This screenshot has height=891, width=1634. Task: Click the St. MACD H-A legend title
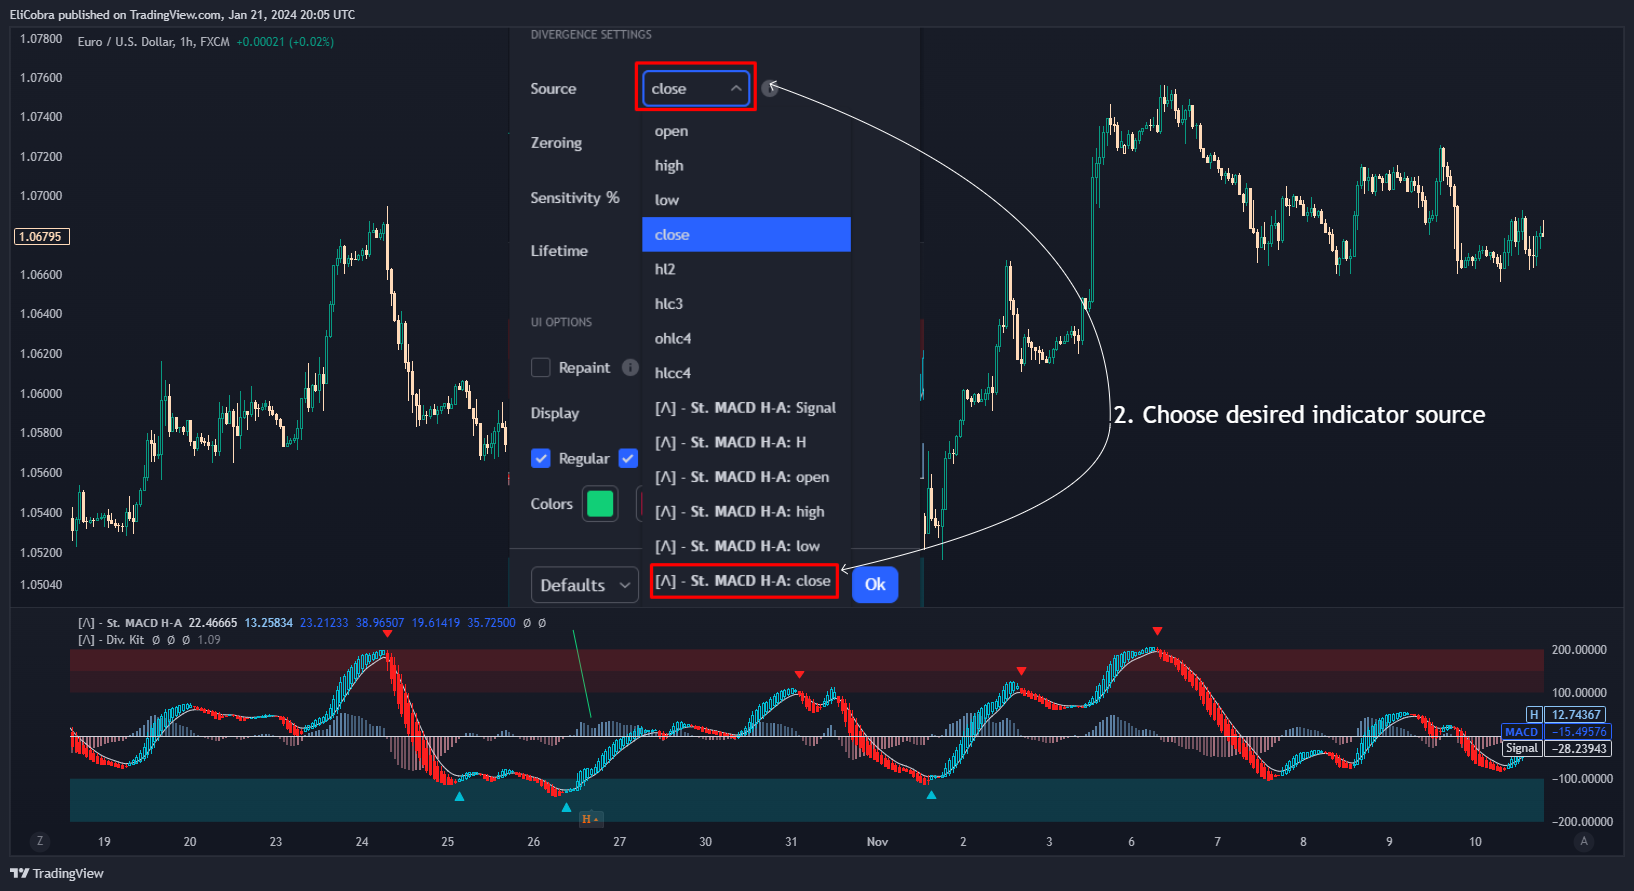131,623
